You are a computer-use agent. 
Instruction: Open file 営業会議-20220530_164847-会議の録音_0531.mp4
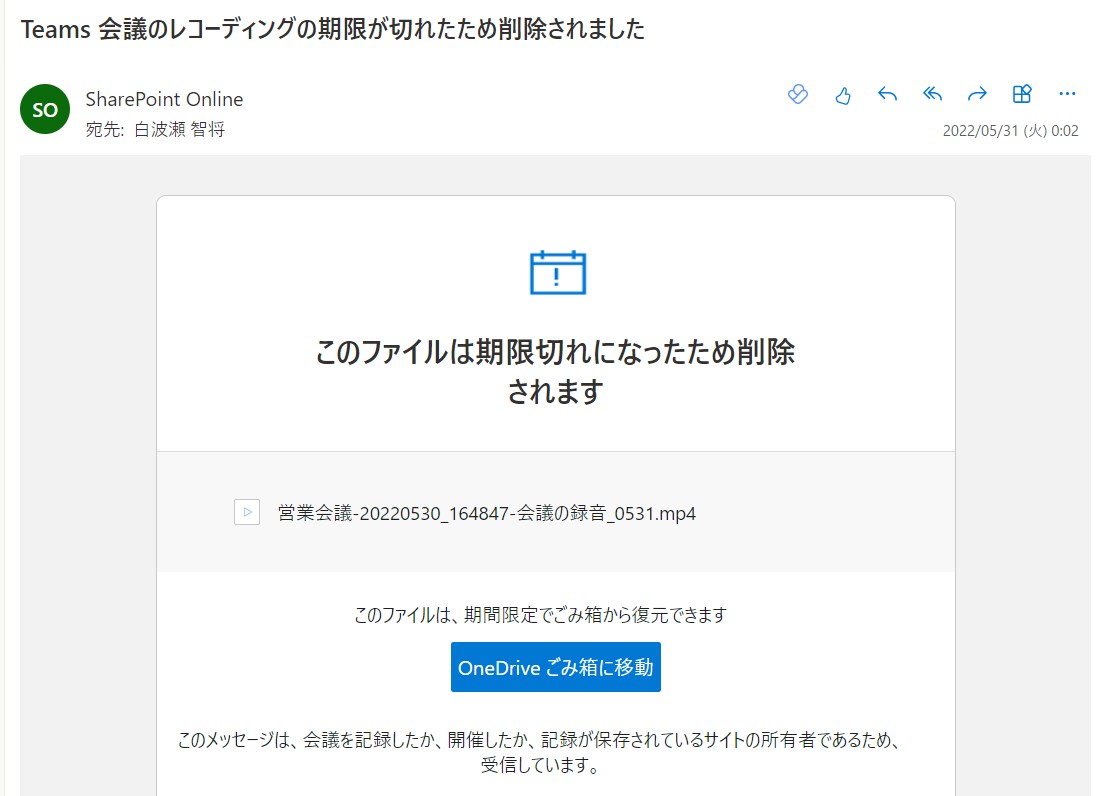tap(487, 513)
